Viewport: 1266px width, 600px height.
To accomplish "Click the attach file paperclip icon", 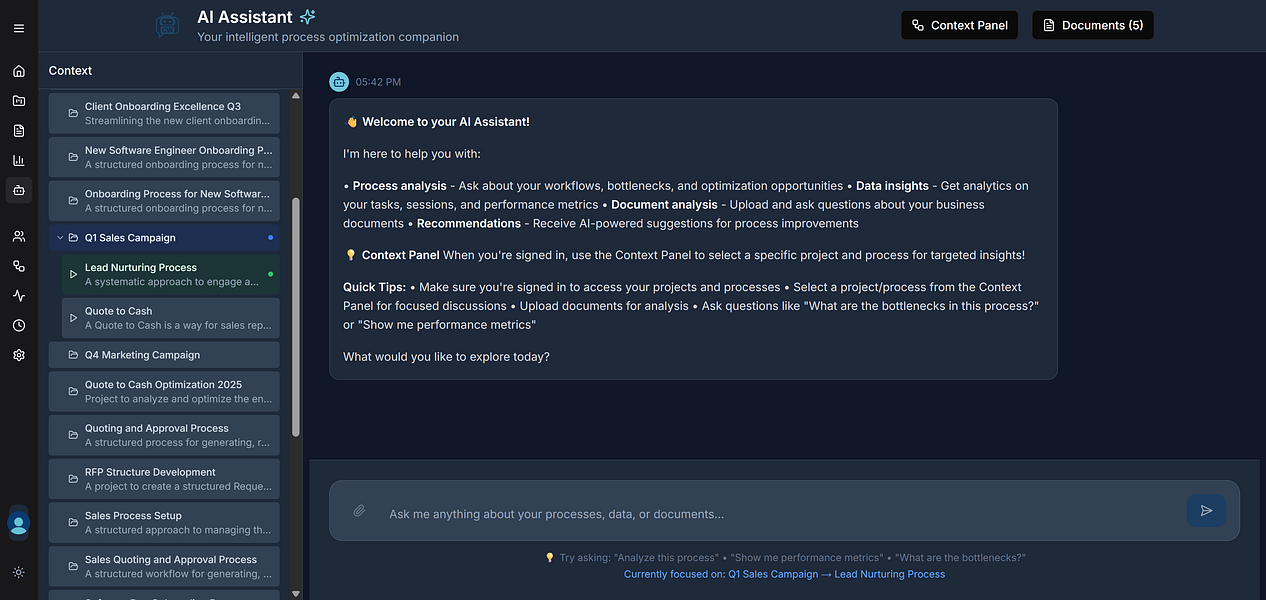I will pyautogui.click(x=359, y=511).
